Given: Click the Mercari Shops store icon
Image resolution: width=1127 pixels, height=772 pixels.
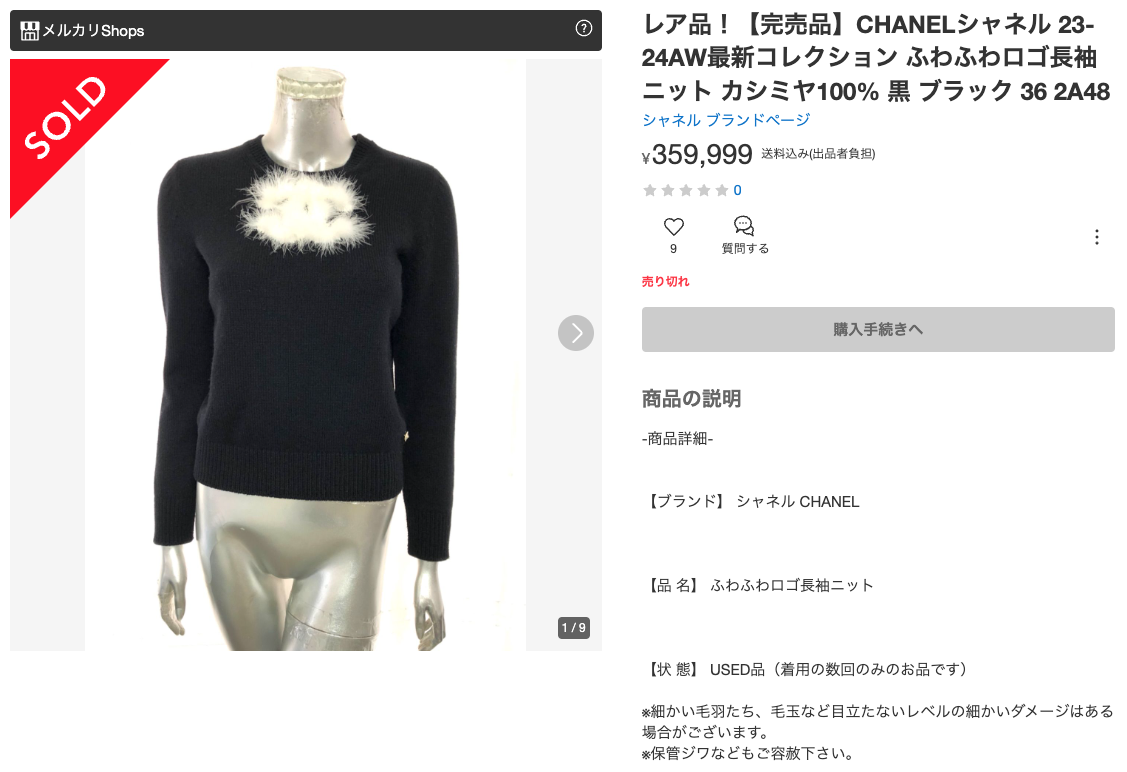Looking at the screenshot, I should point(29,30).
